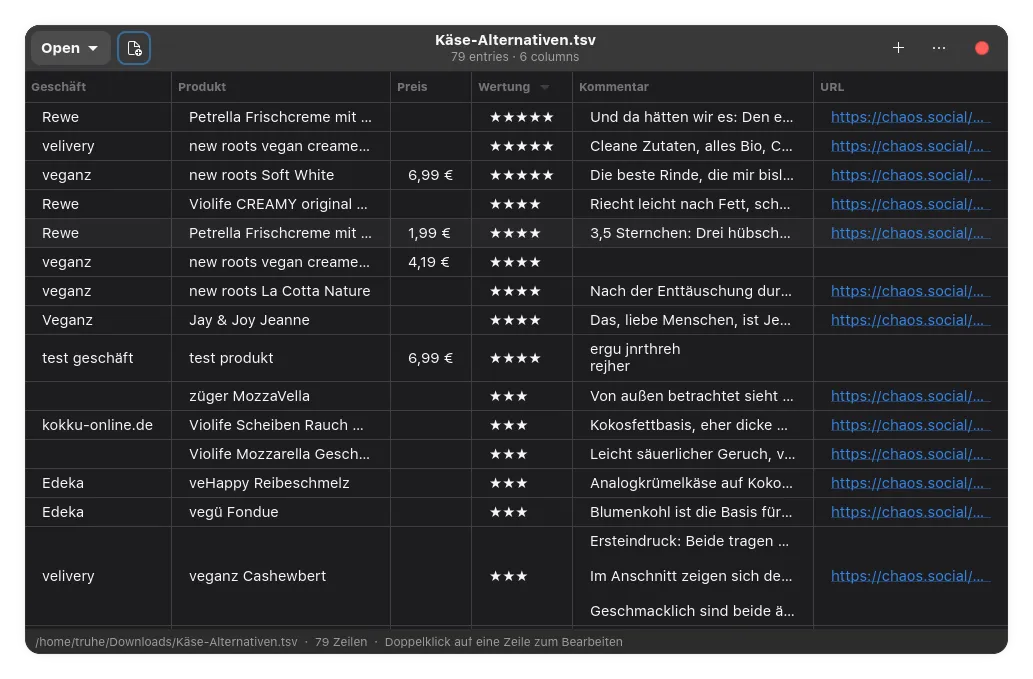
Task: Click the 4,19 € price cell
Action: [430, 262]
